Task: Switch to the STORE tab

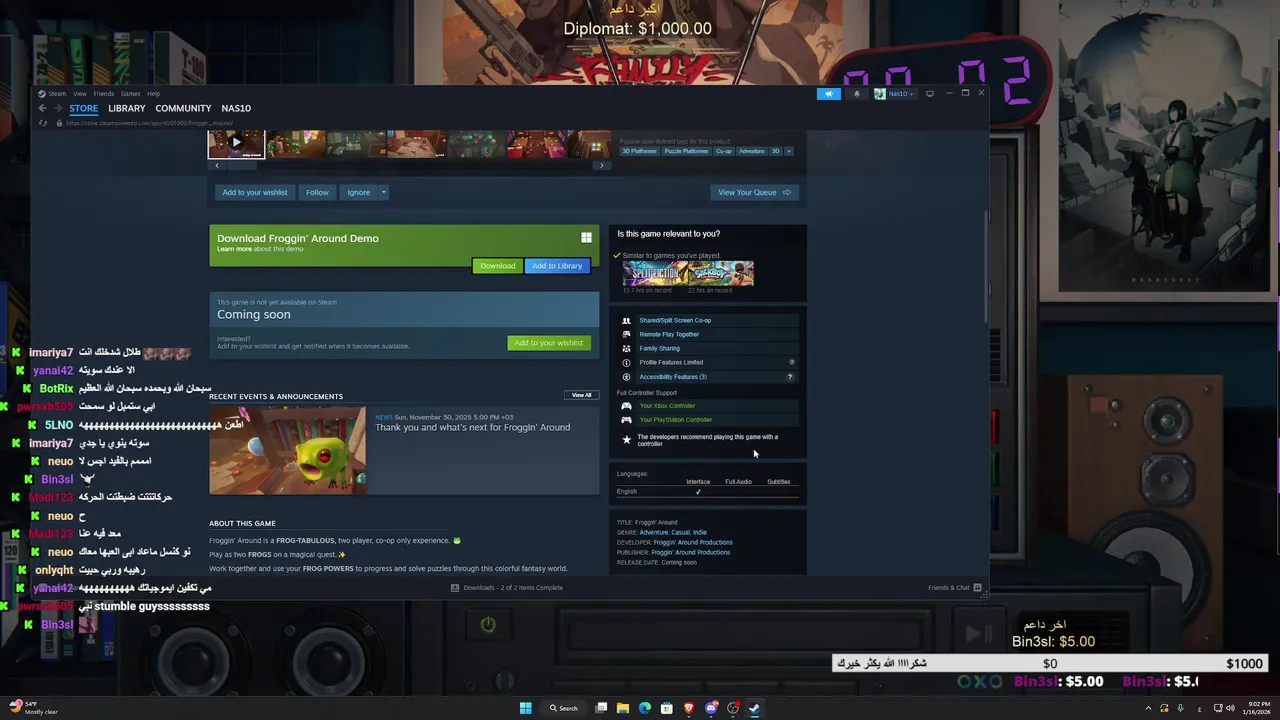Action: [84, 108]
